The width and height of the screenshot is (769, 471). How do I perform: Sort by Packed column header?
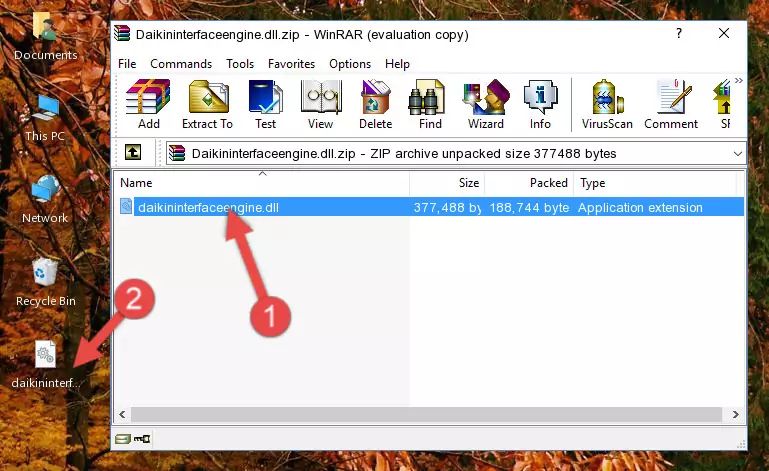(x=529, y=183)
